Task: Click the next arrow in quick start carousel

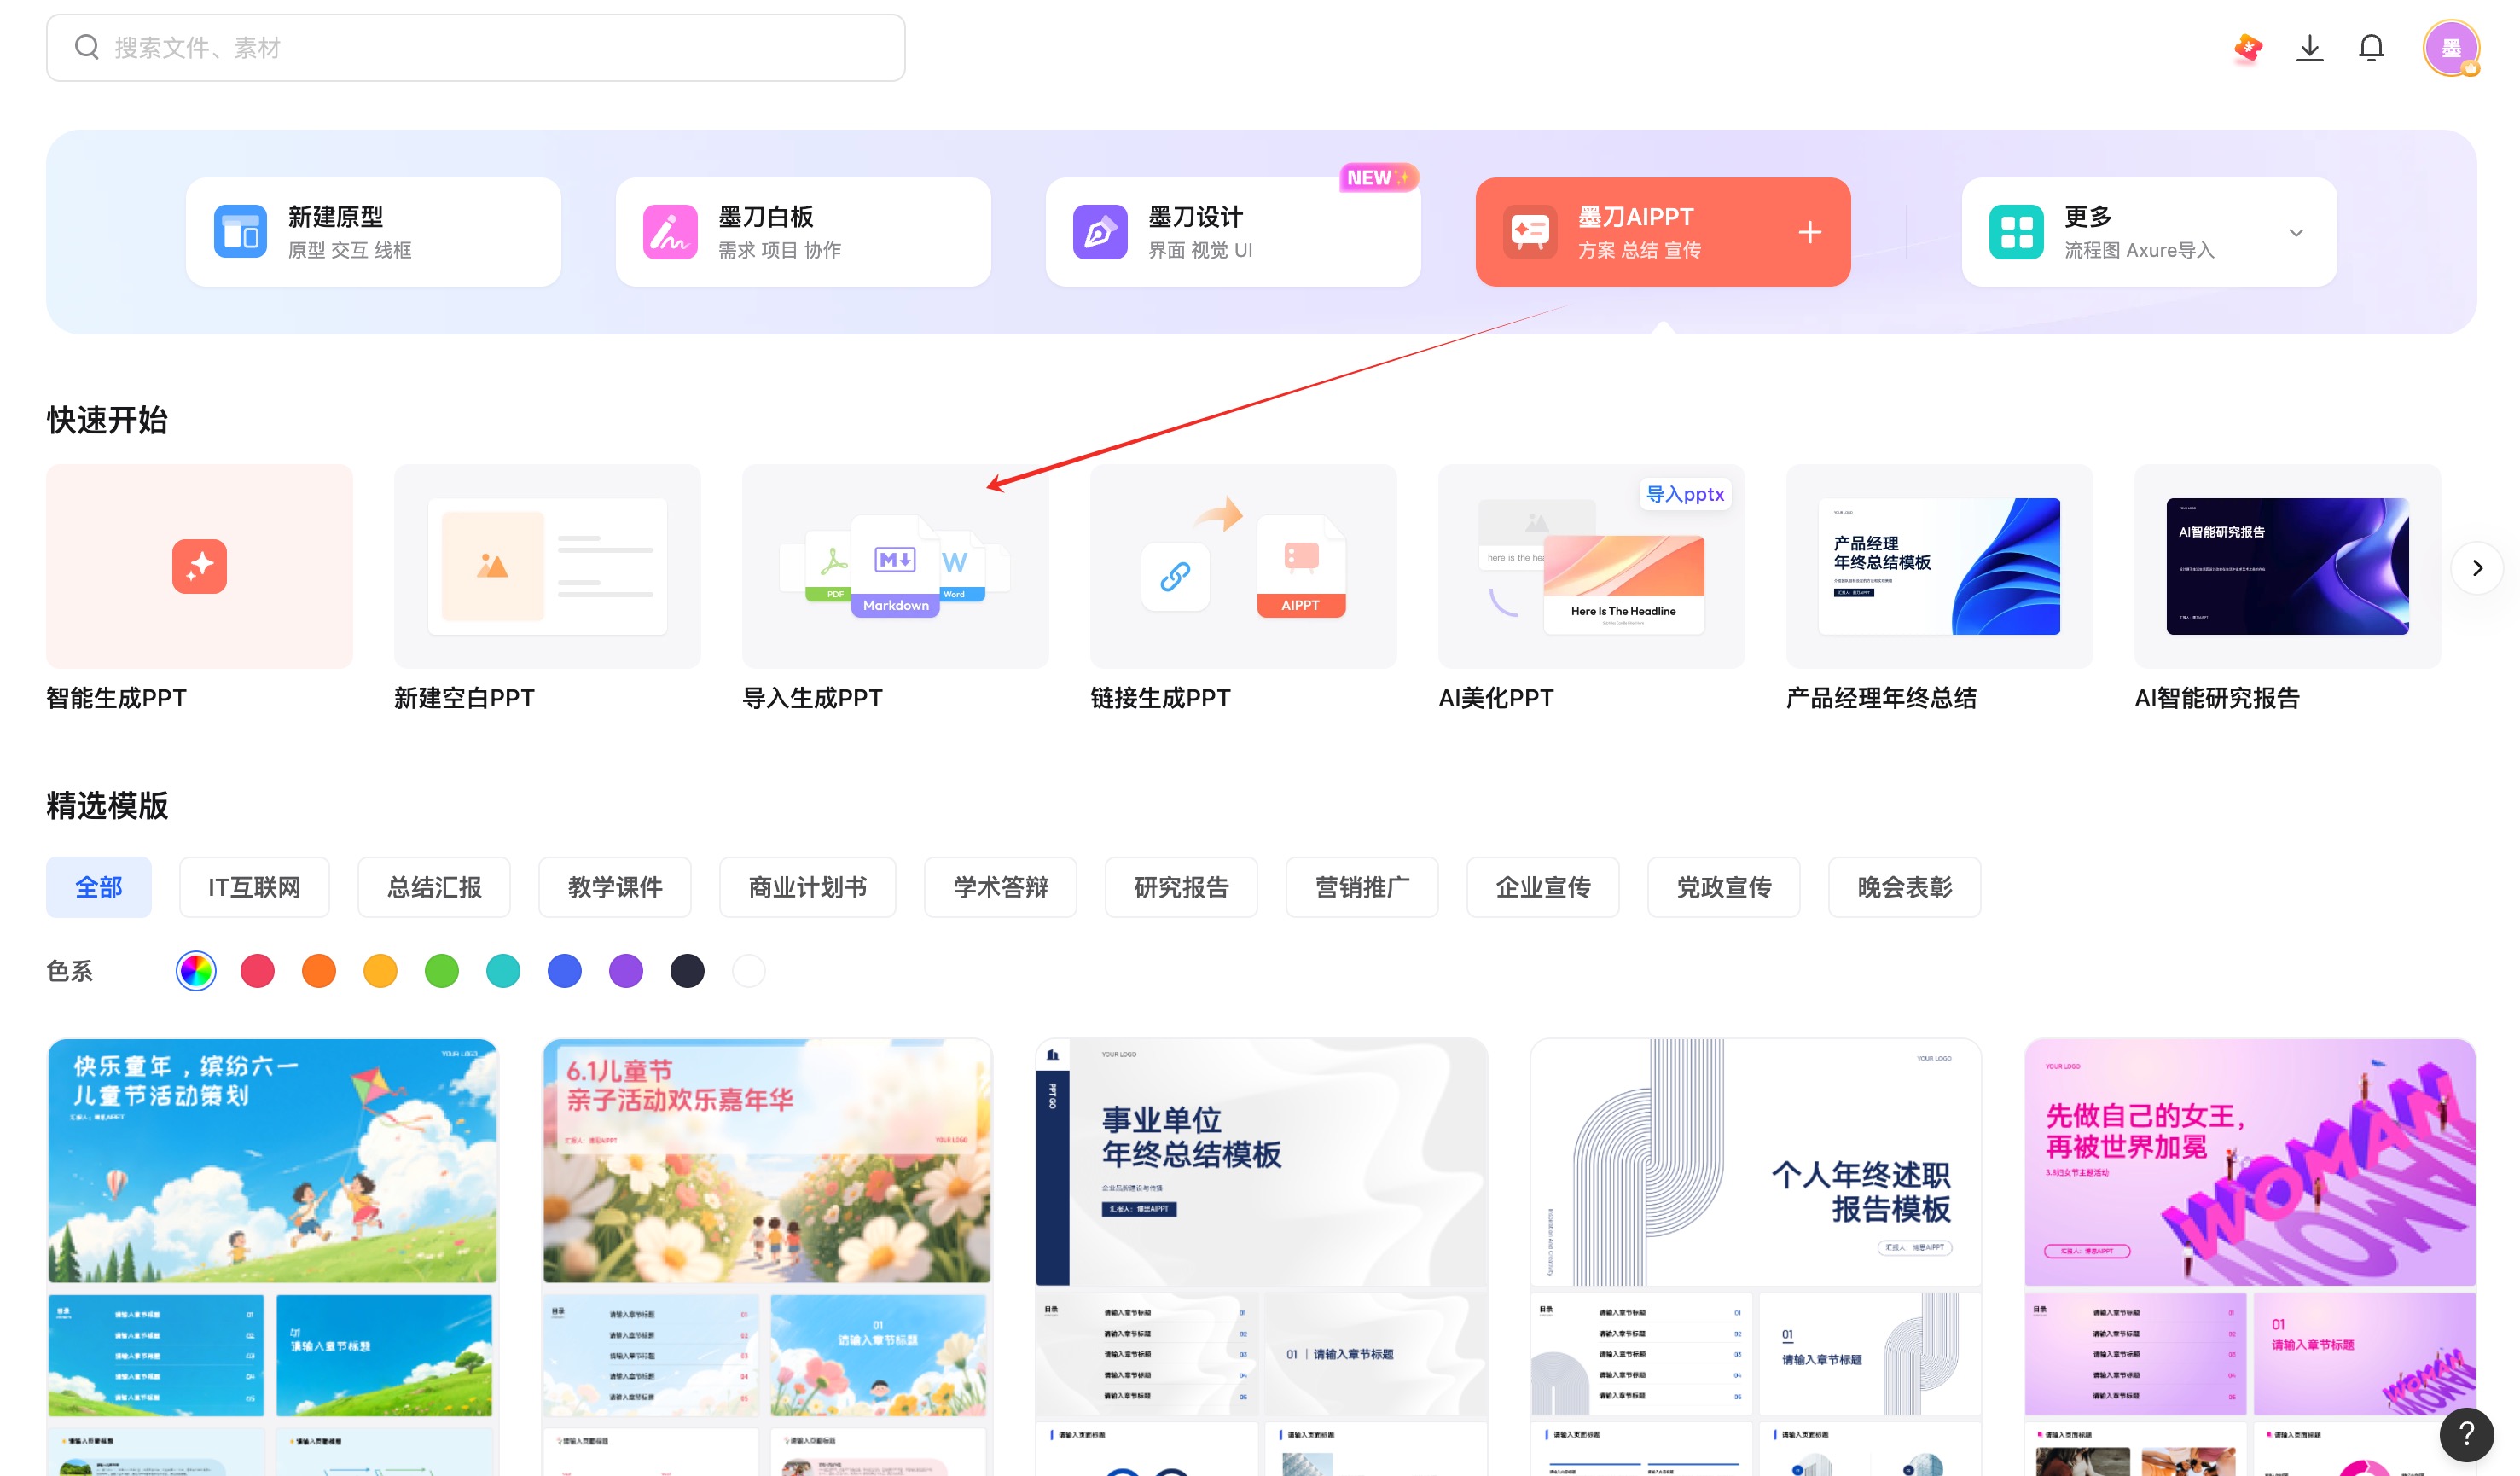Action: (x=2477, y=567)
